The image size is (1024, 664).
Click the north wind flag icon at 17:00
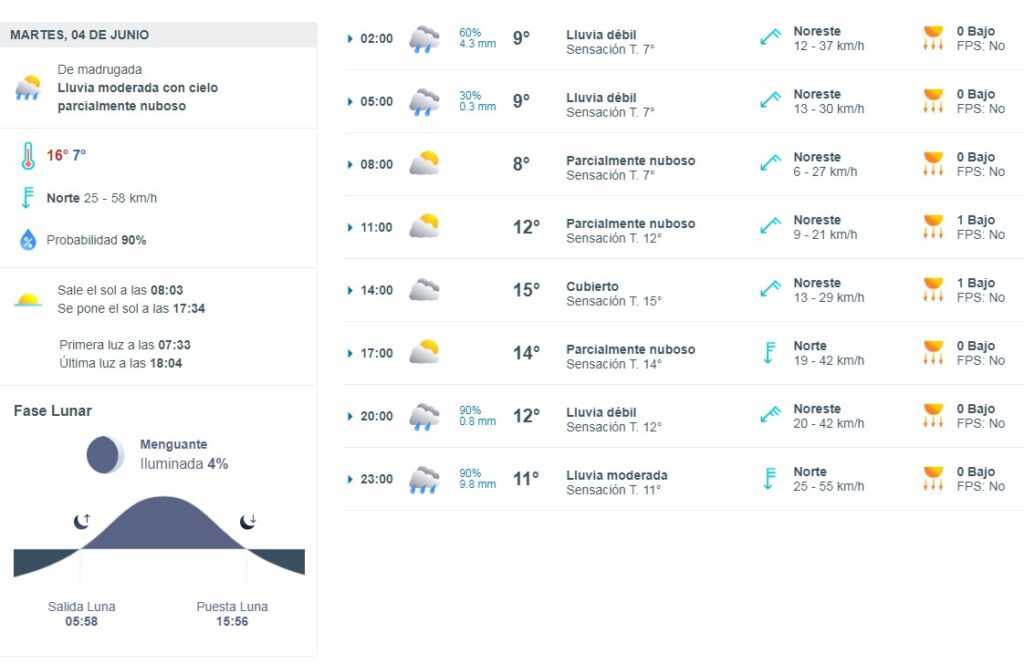click(x=769, y=353)
